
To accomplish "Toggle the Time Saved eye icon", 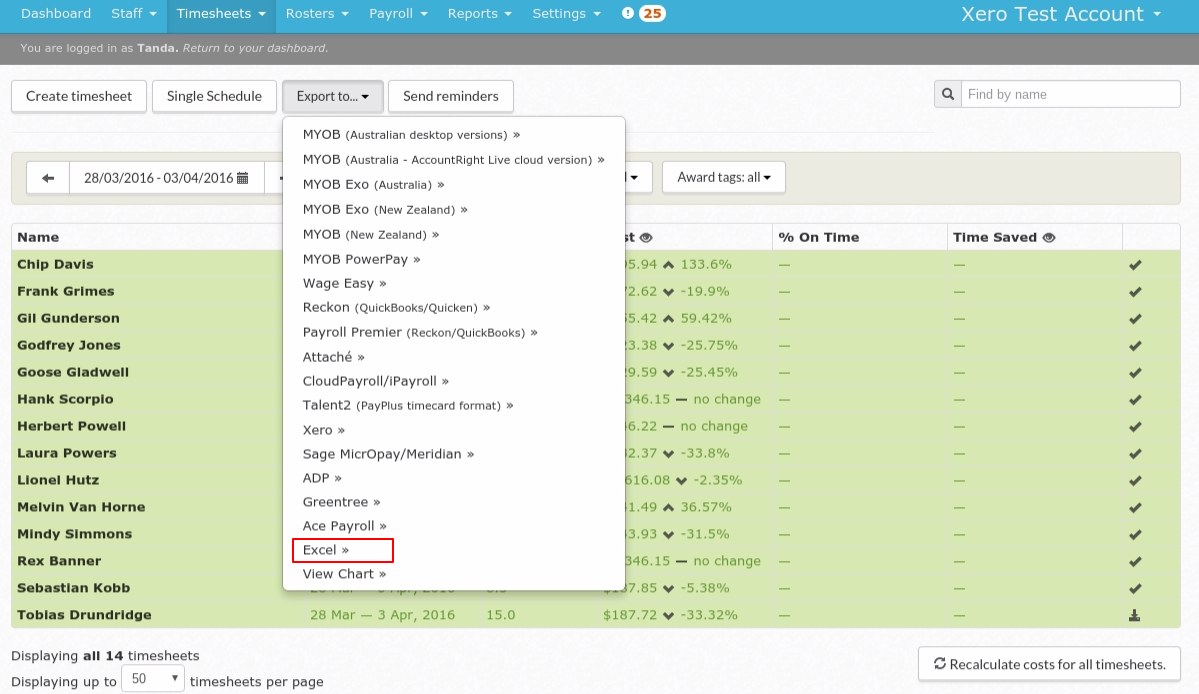I will [1049, 238].
